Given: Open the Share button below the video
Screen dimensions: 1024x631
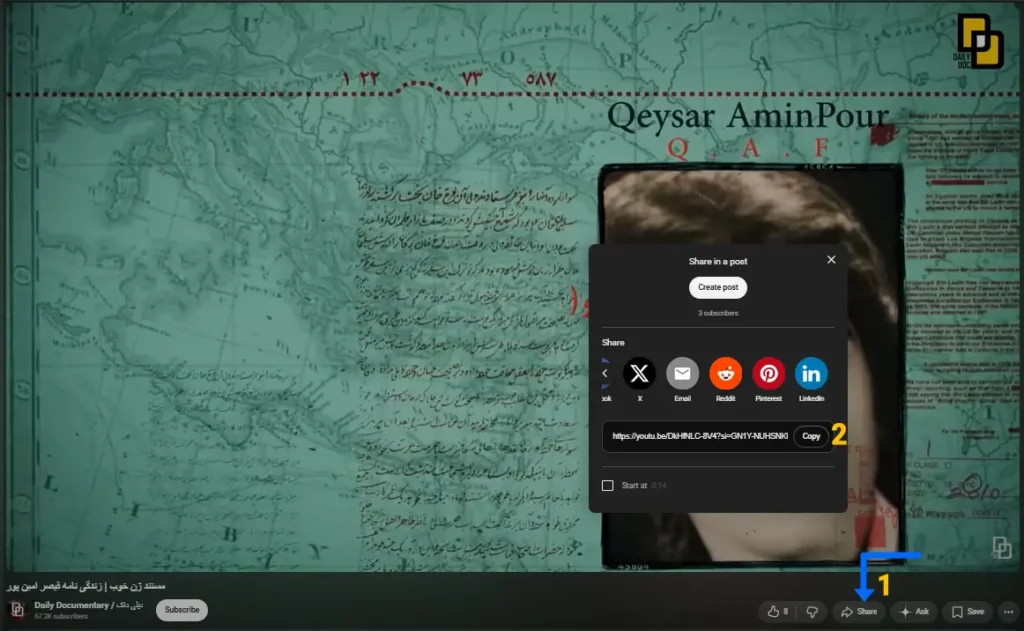Looking at the screenshot, I should point(859,612).
